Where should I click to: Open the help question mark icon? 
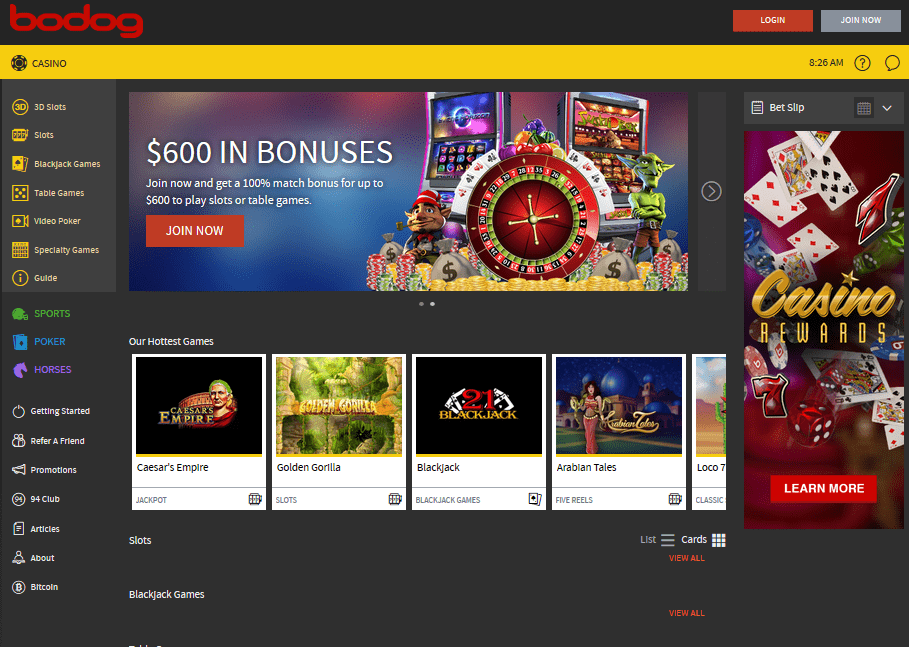862,63
